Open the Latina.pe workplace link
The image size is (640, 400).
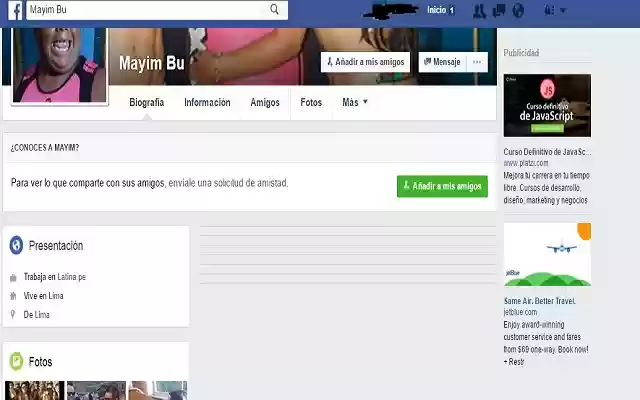point(71,277)
